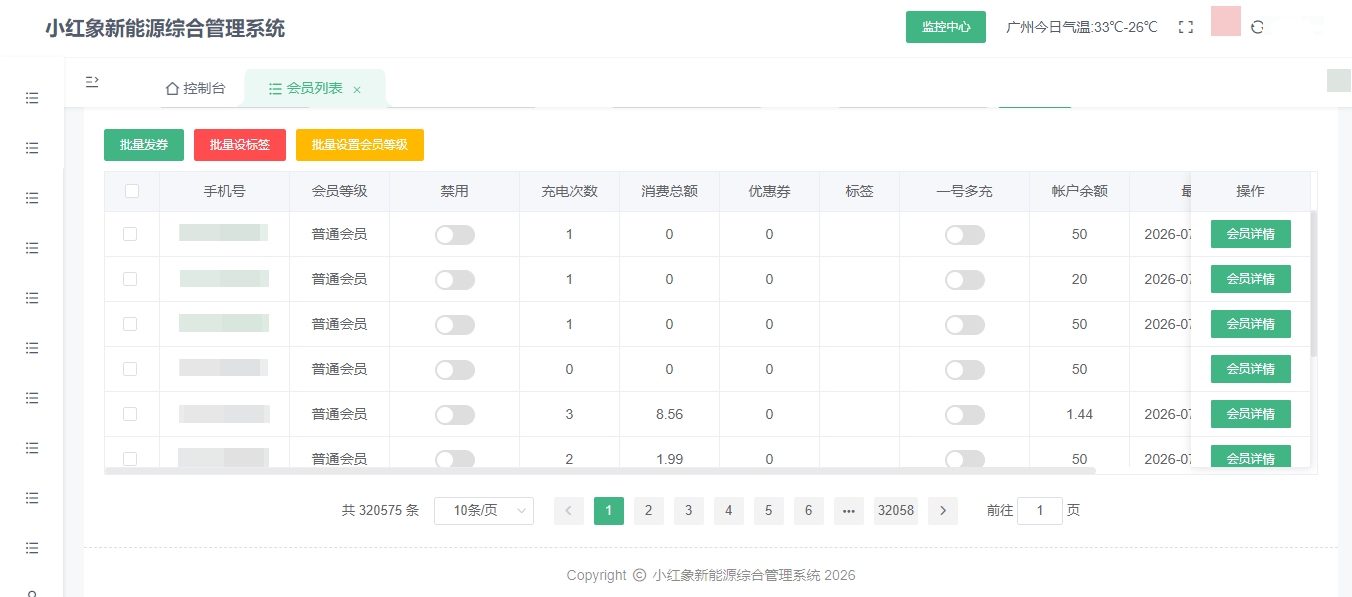Go to the previous page arrow
1352x597 pixels.
(x=569, y=510)
